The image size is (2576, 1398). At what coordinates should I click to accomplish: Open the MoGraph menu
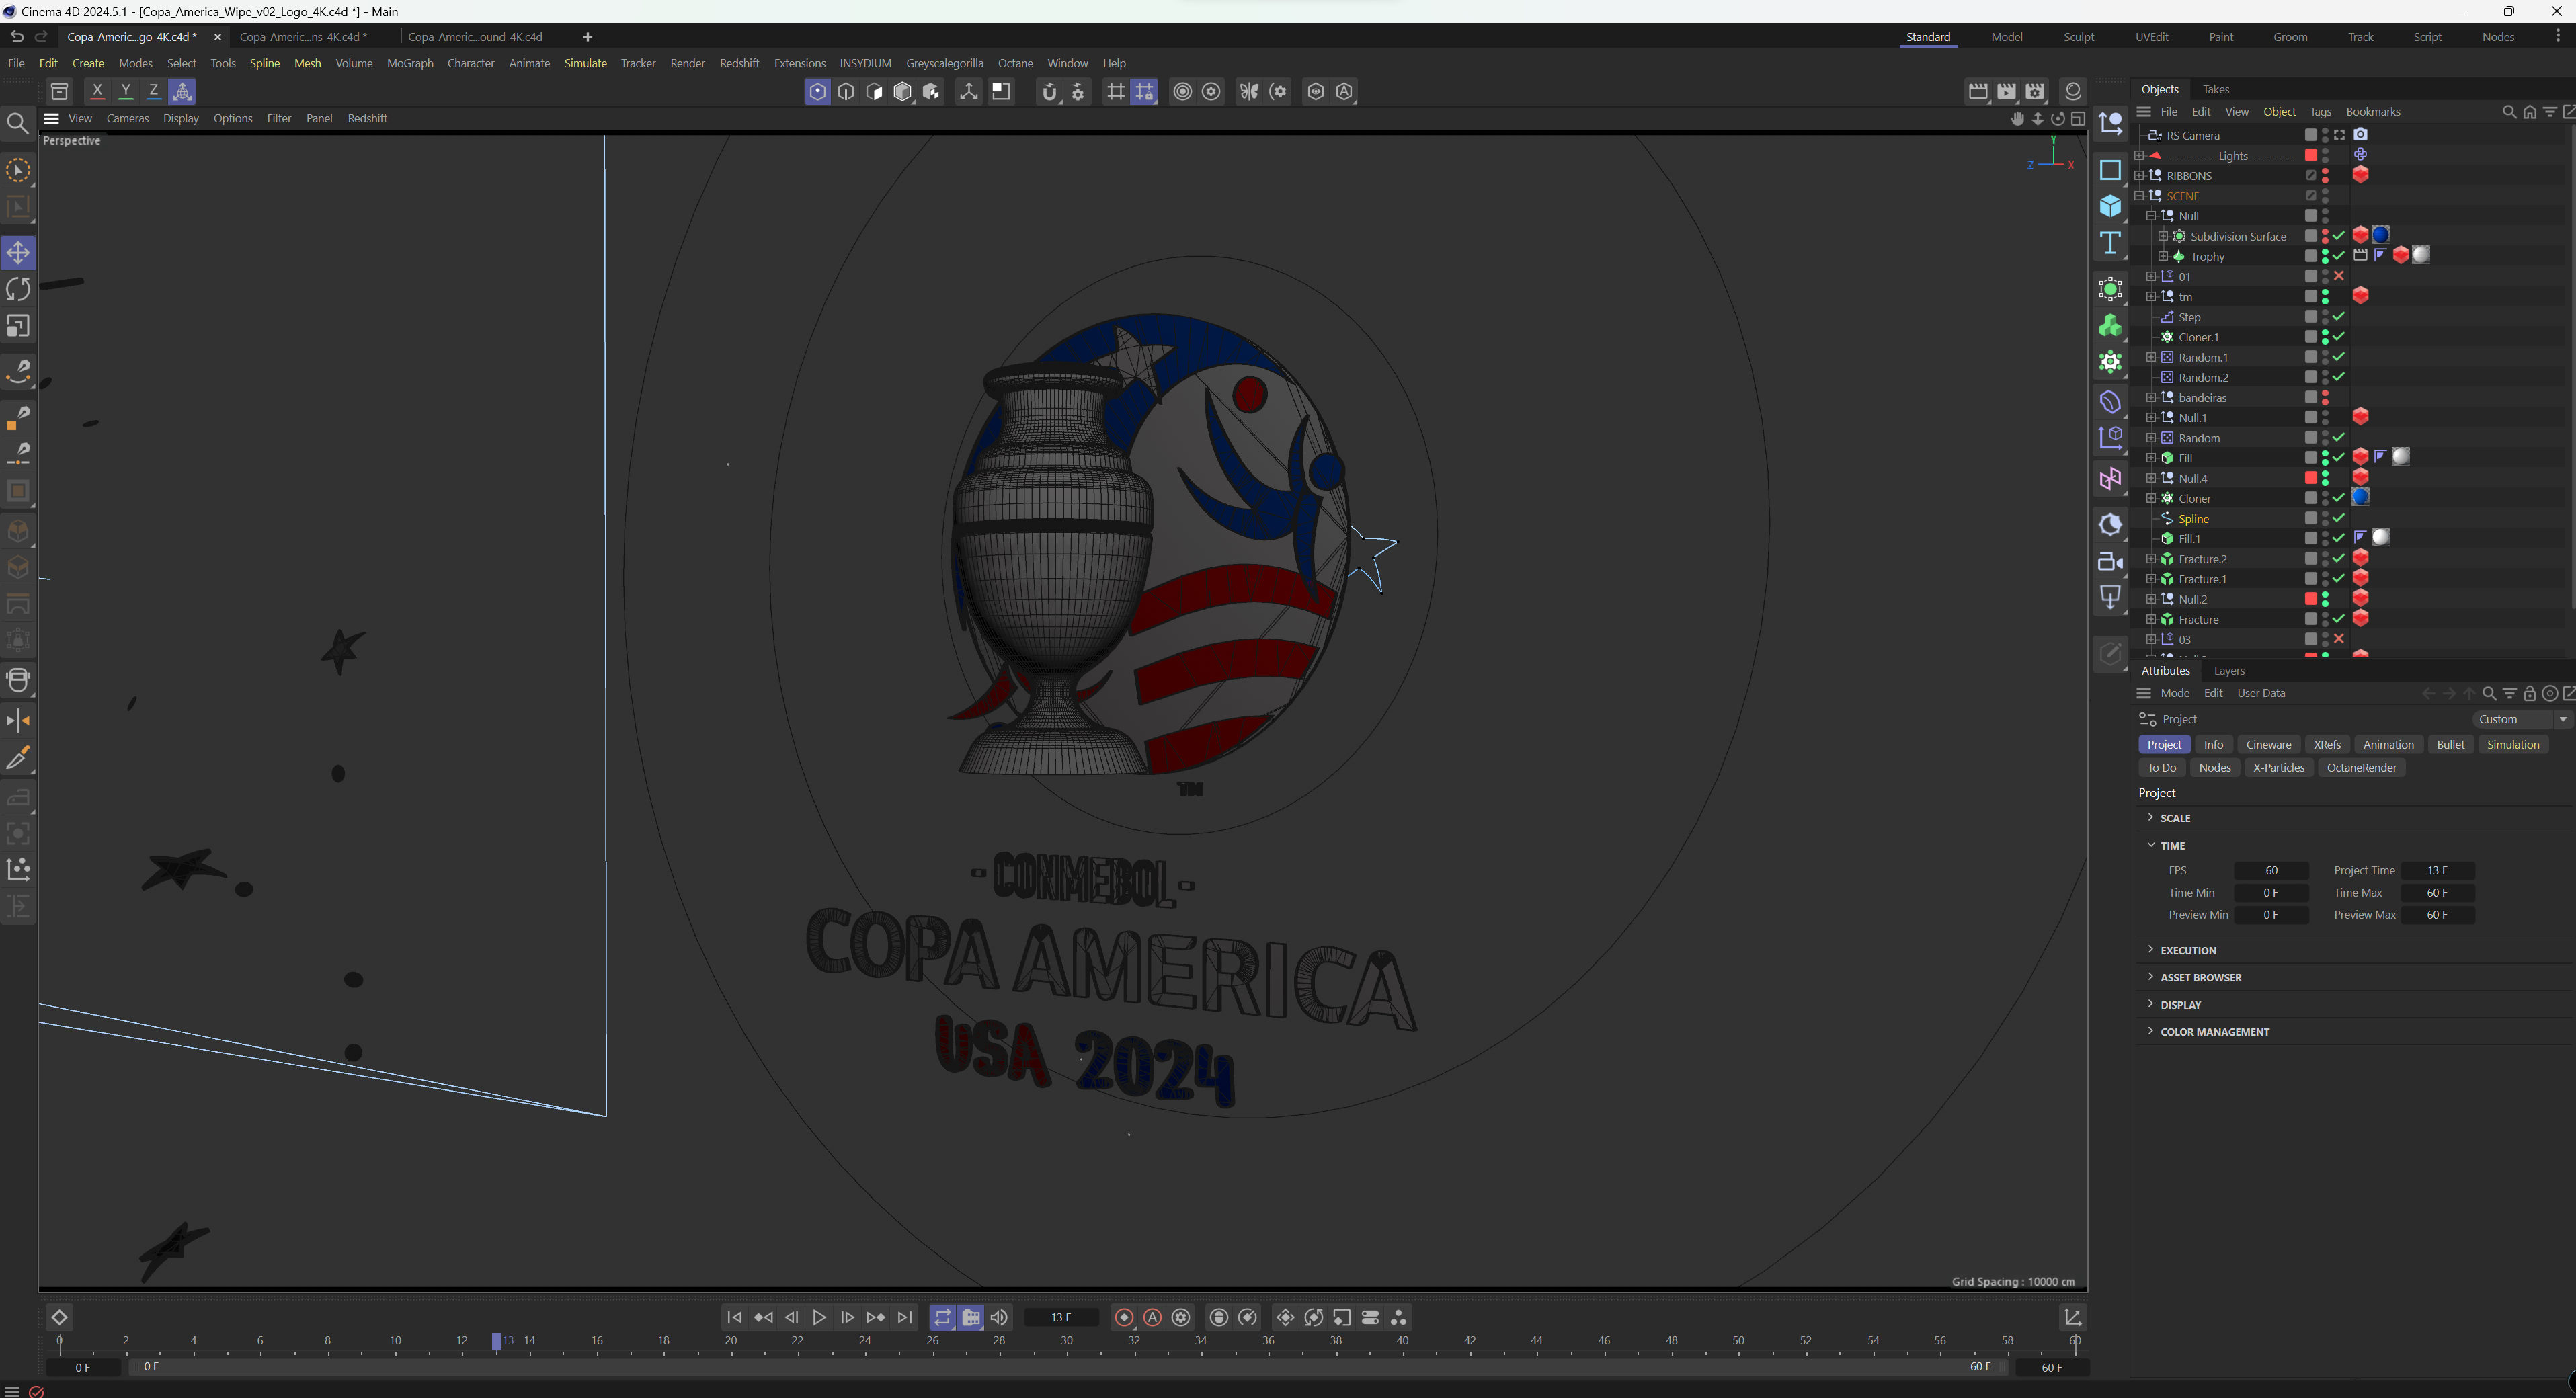pos(410,62)
